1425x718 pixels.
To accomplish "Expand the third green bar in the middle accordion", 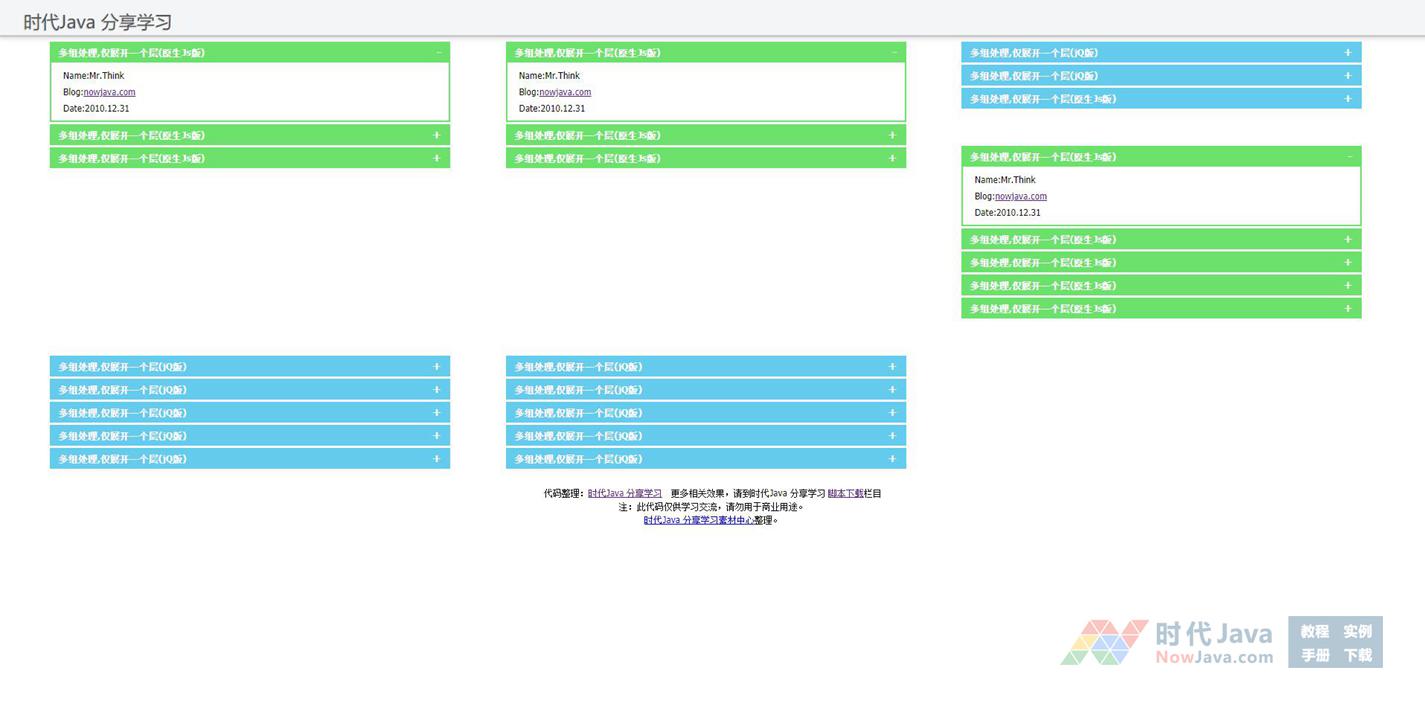I will coord(705,158).
